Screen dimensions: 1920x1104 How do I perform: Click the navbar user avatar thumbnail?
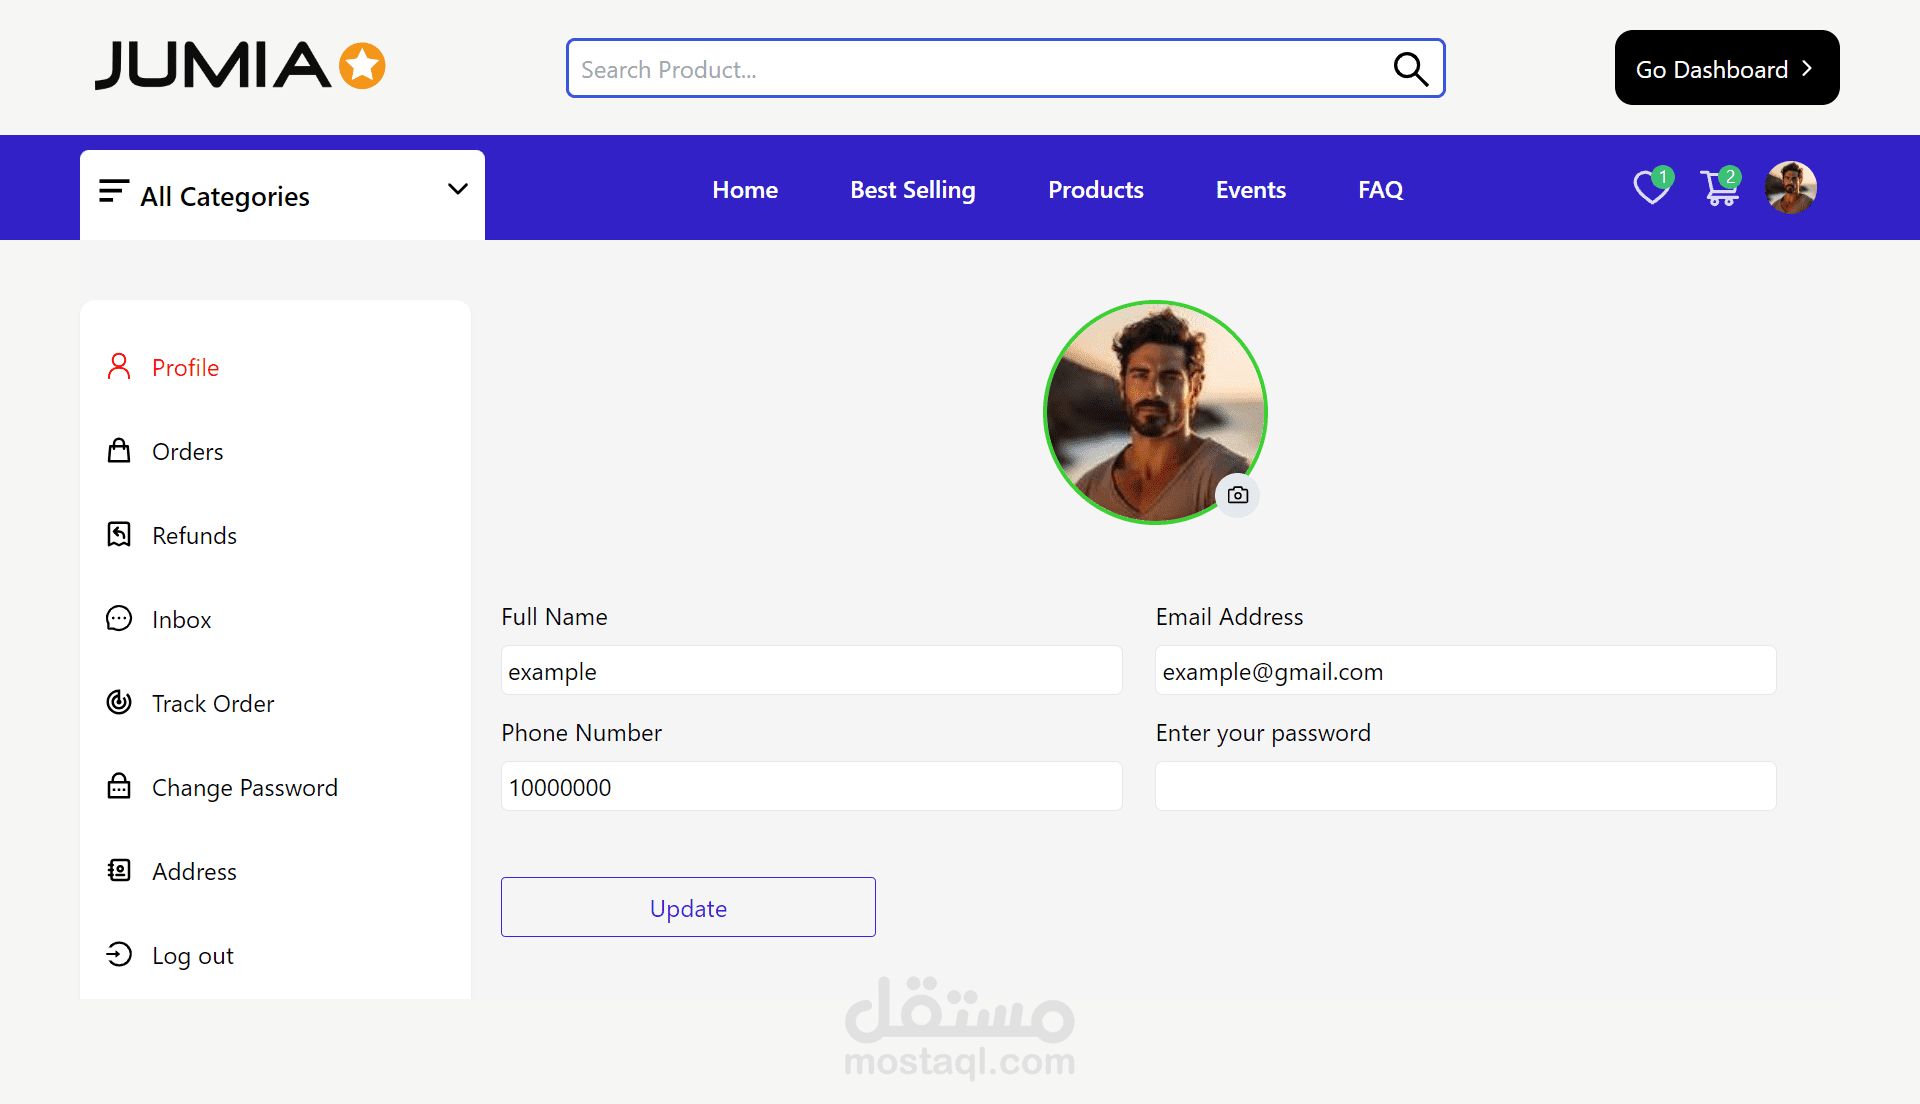click(x=1790, y=188)
